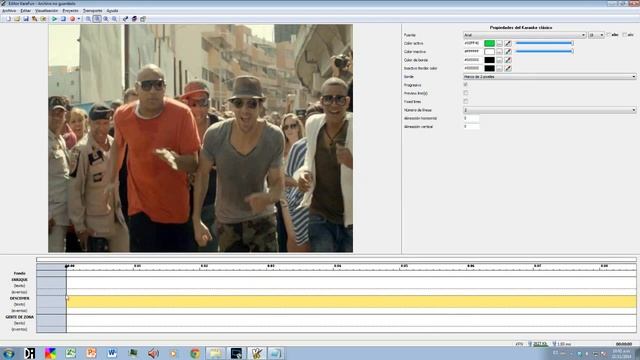Toggle the first font style checkbox next to size

point(609,35)
